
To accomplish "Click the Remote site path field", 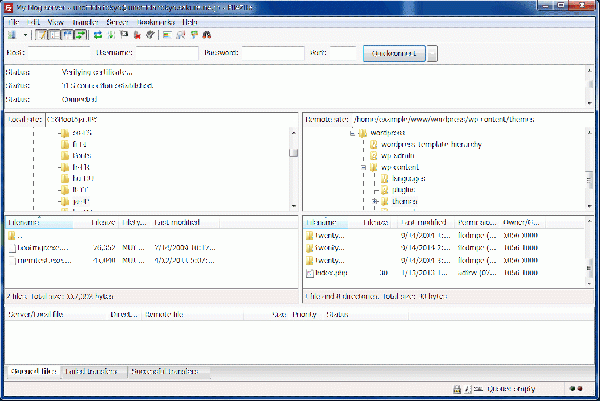I will (473, 119).
